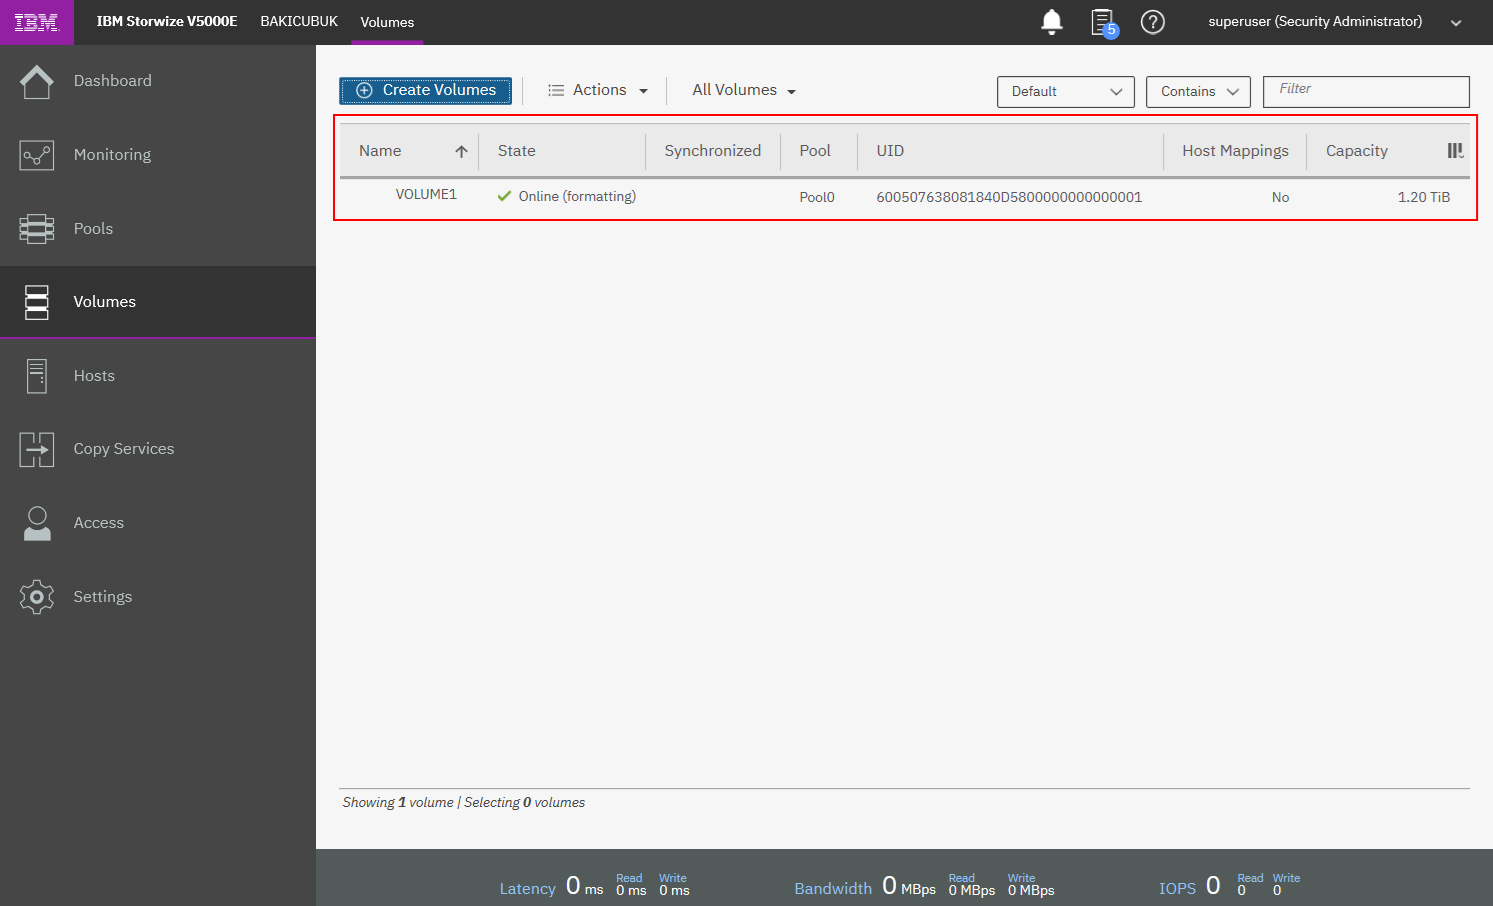The height and width of the screenshot is (906, 1493).
Task: Click the Create Volumes button
Action: coord(425,91)
